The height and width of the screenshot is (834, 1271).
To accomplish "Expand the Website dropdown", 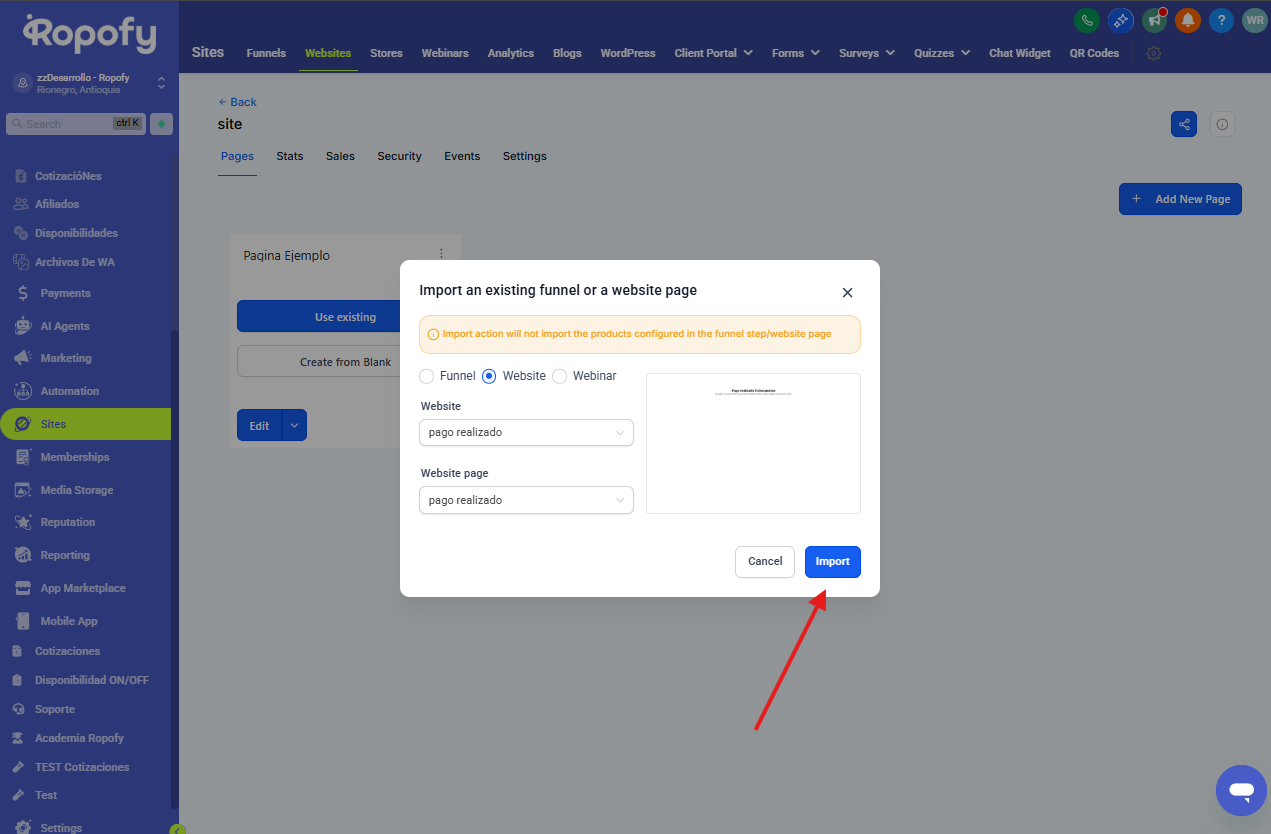I will point(526,433).
